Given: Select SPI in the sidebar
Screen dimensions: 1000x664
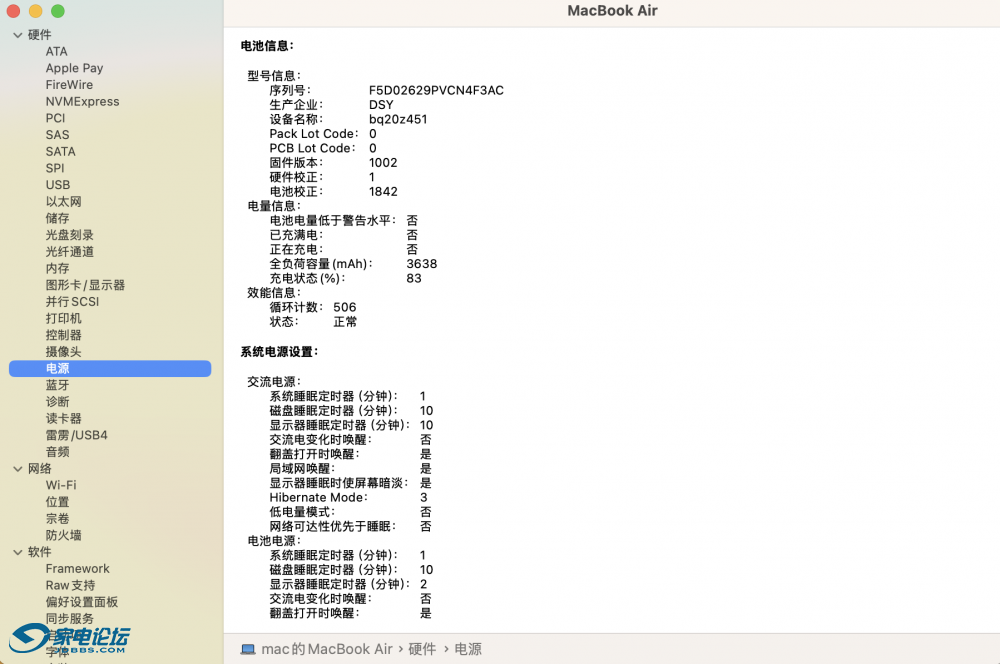Looking at the screenshot, I should (55, 168).
